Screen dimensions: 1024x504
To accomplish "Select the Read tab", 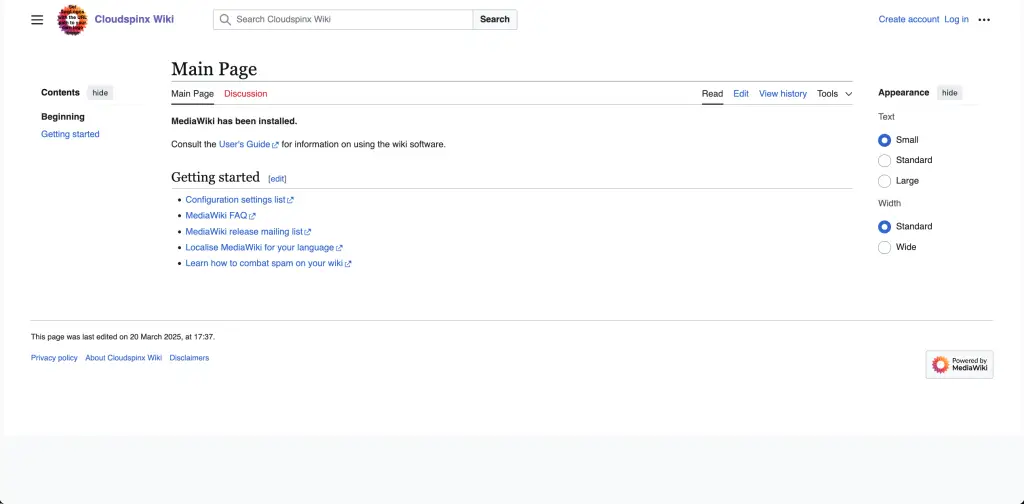I will click(712, 94).
